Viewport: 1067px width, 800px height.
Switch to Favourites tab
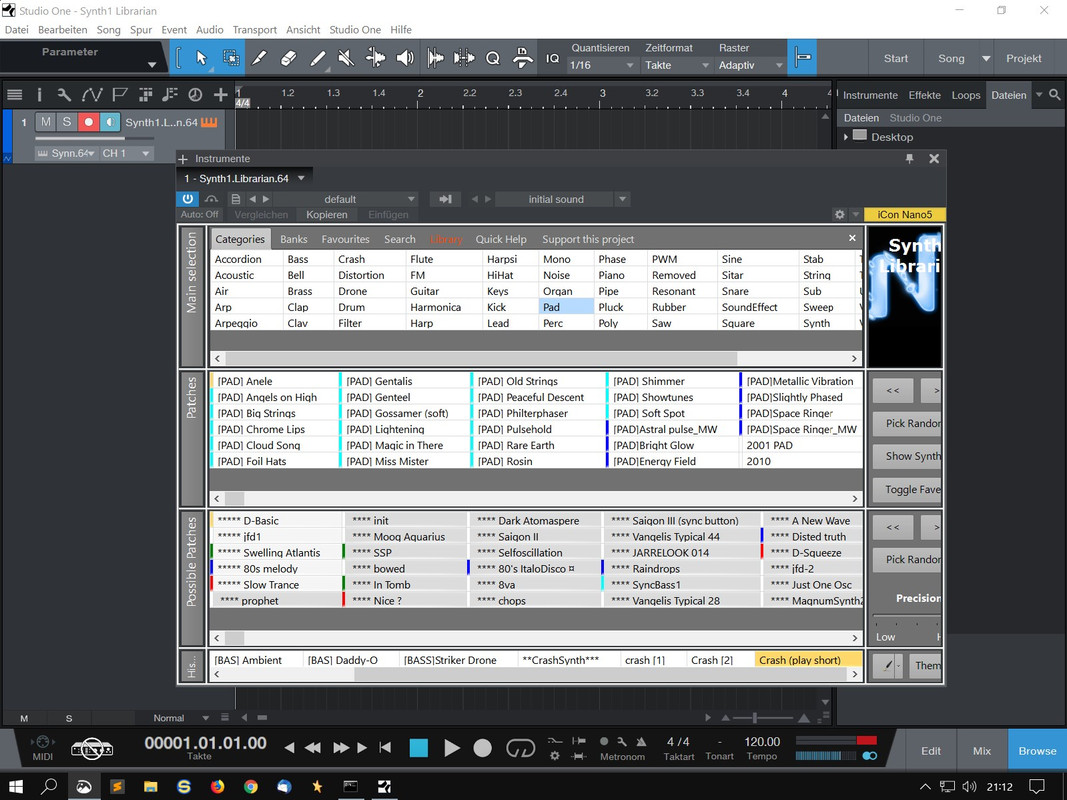345,239
